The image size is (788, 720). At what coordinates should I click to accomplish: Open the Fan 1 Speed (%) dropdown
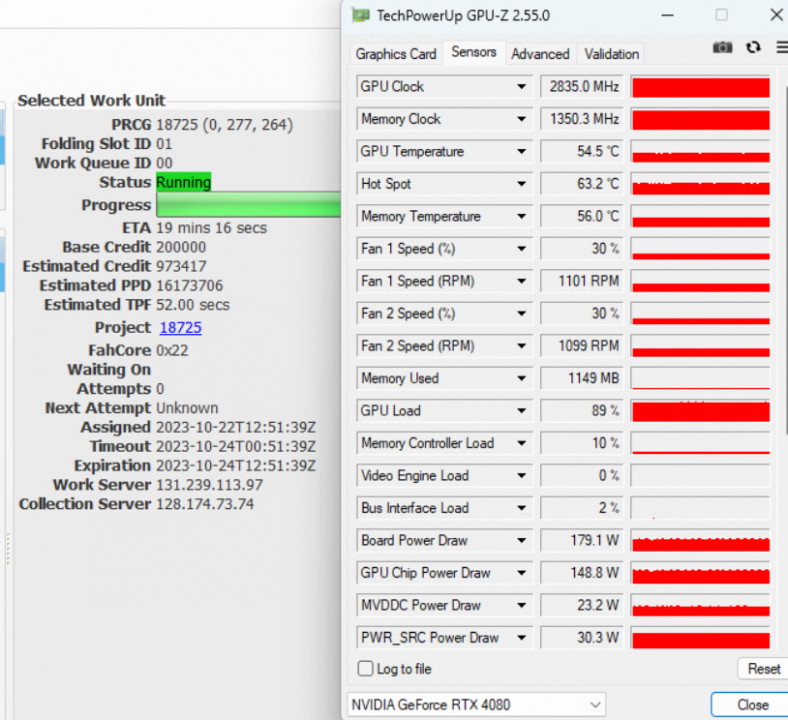522,249
